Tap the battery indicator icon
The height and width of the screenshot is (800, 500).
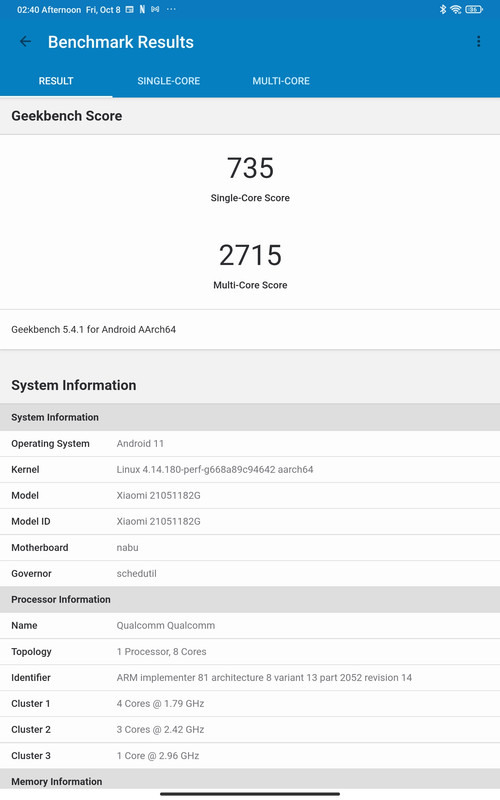click(473, 9)
